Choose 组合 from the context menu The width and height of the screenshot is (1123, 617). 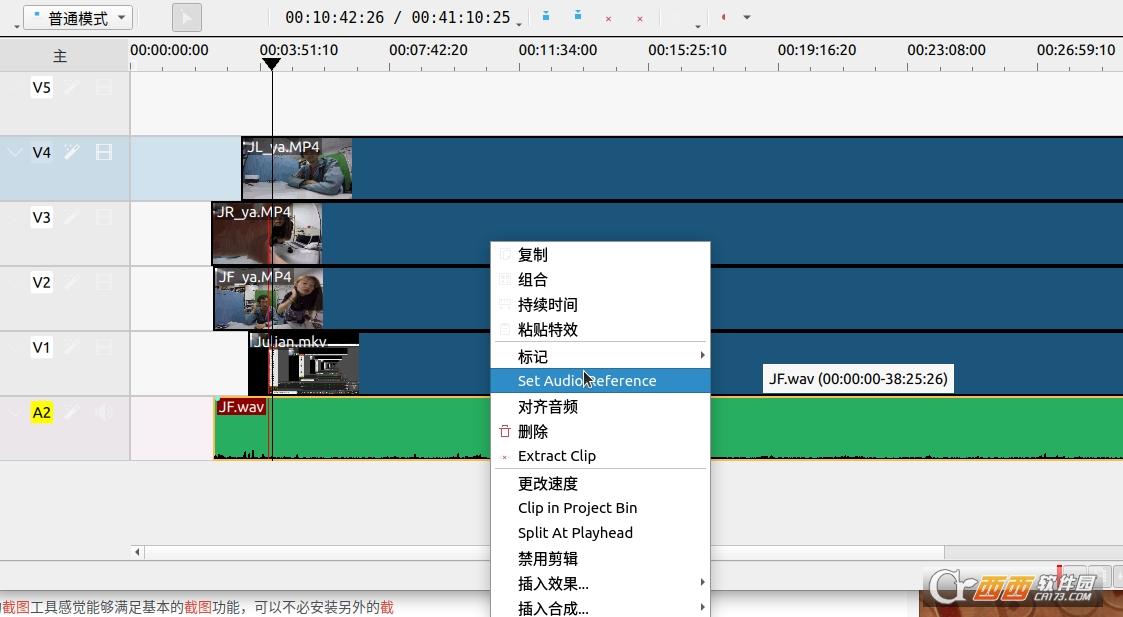point(600,279)
